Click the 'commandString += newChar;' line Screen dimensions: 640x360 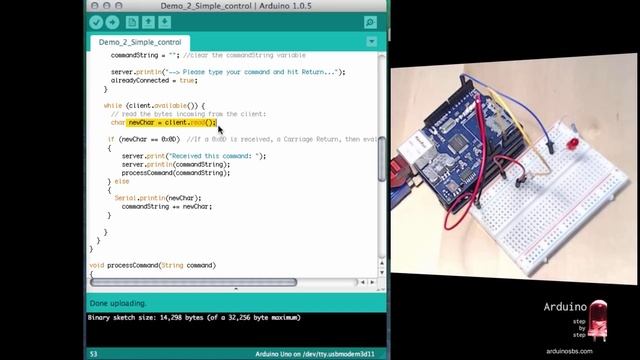pyautogui.click(x=167, y=207)
